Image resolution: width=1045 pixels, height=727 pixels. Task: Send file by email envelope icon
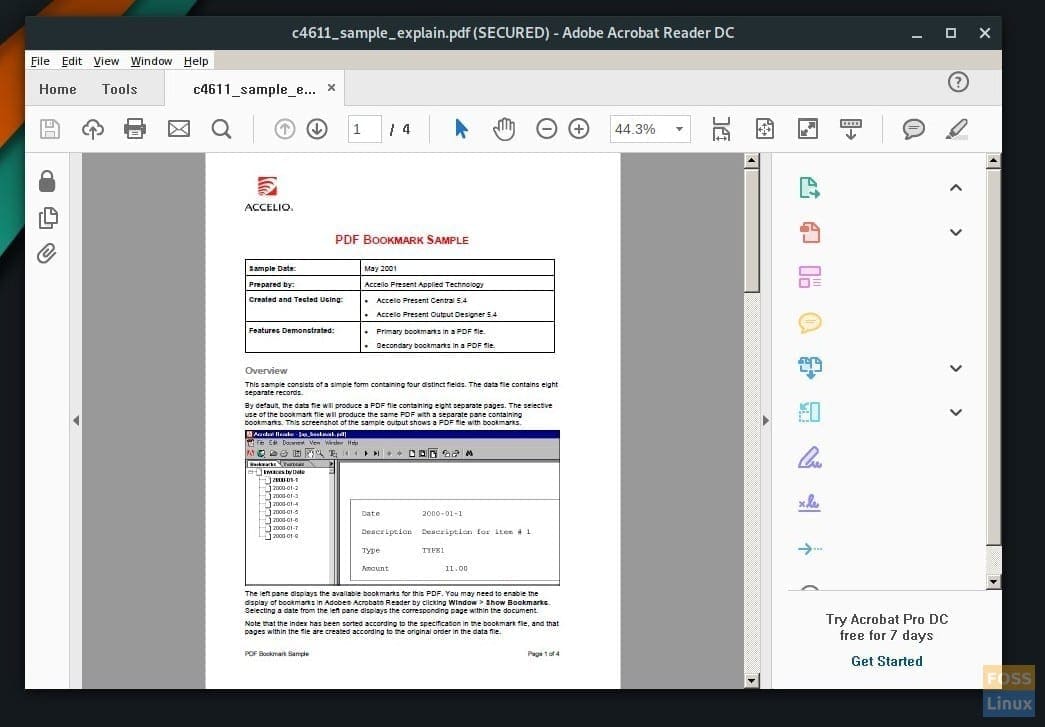pos(179,129)
